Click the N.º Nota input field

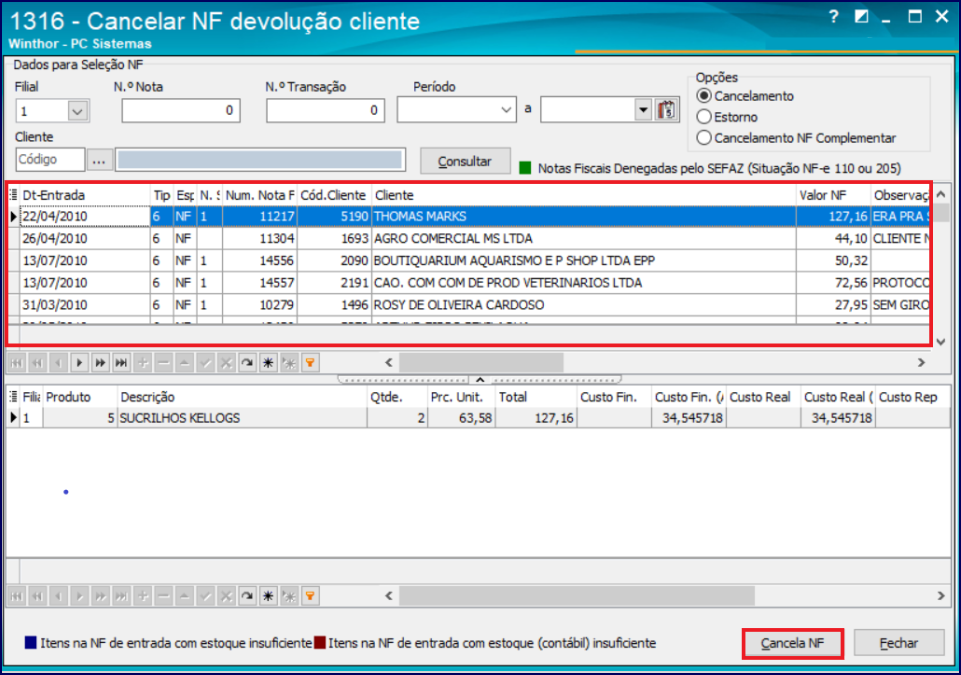pos(181,111)
